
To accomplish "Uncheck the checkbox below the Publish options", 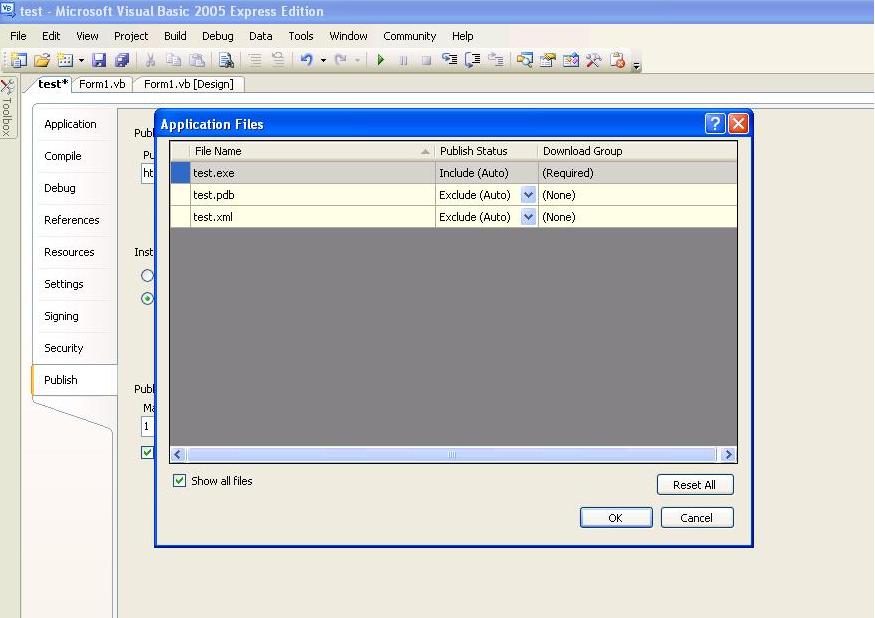I will [146, 452].
